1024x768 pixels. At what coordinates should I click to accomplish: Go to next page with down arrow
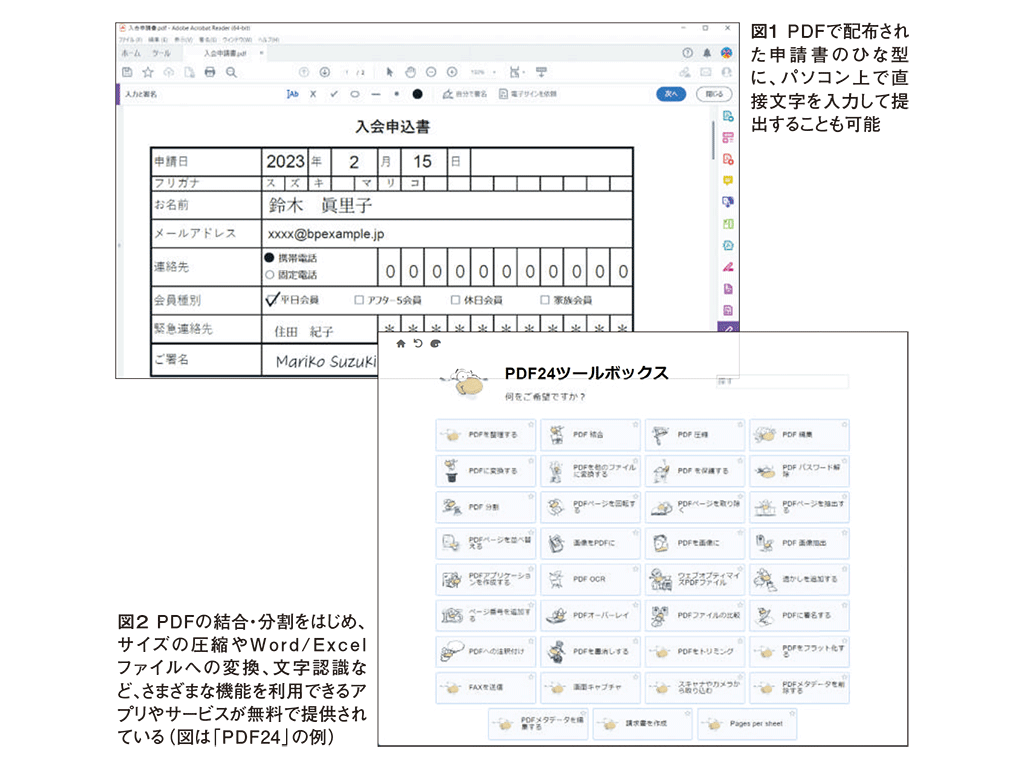[325, 72]
